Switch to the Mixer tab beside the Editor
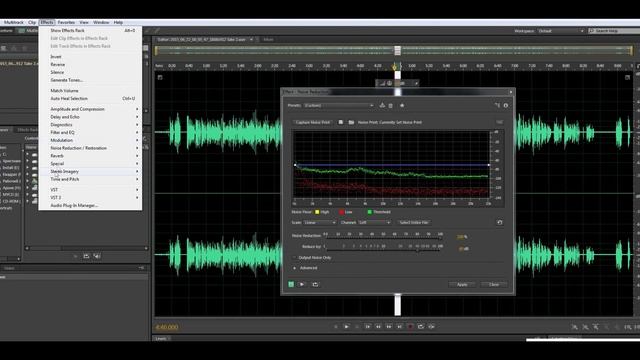The height and width of the screenshot is (360, 640). pos(268,40)
